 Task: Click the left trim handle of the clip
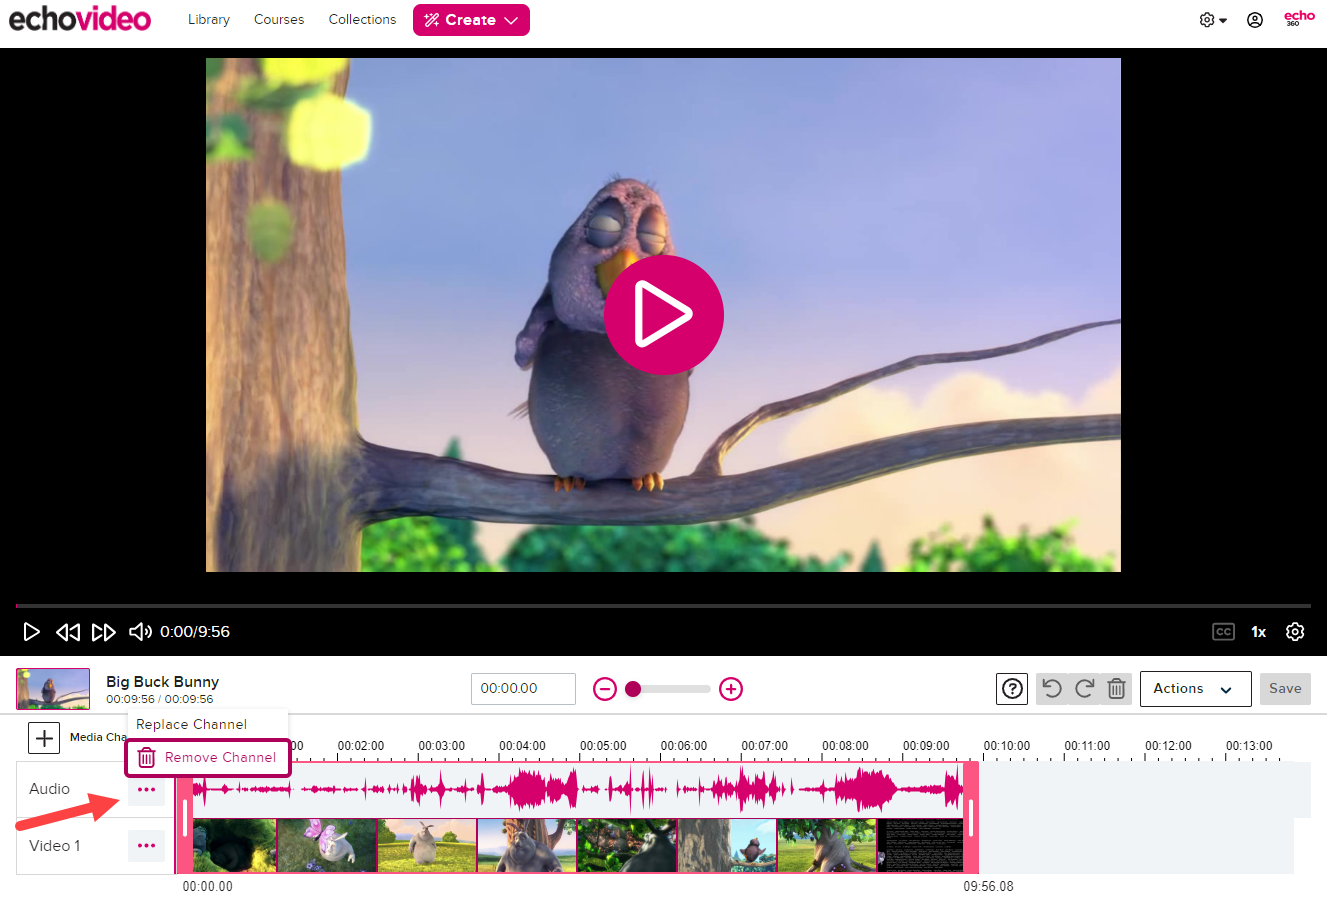185,818
